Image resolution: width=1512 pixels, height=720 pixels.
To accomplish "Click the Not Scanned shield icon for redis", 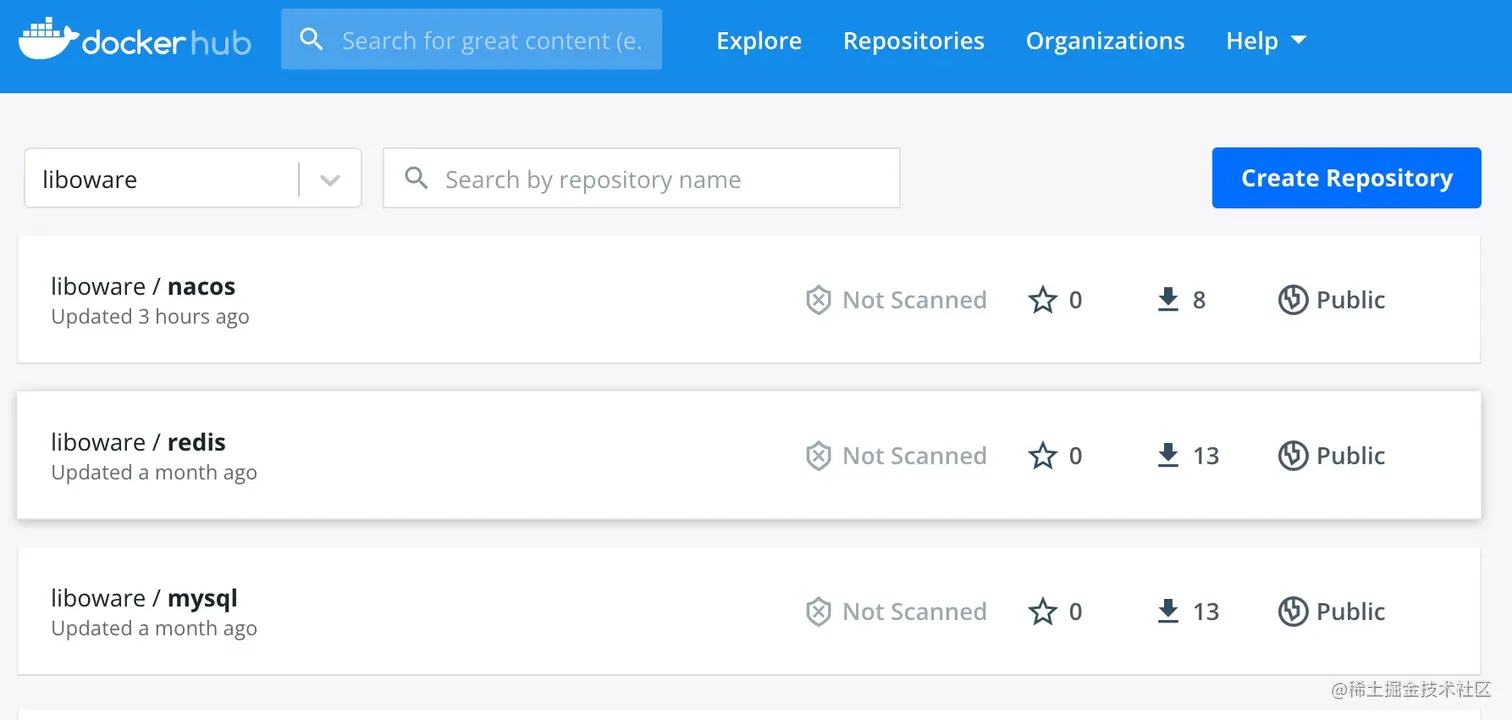I will (818, 456).
